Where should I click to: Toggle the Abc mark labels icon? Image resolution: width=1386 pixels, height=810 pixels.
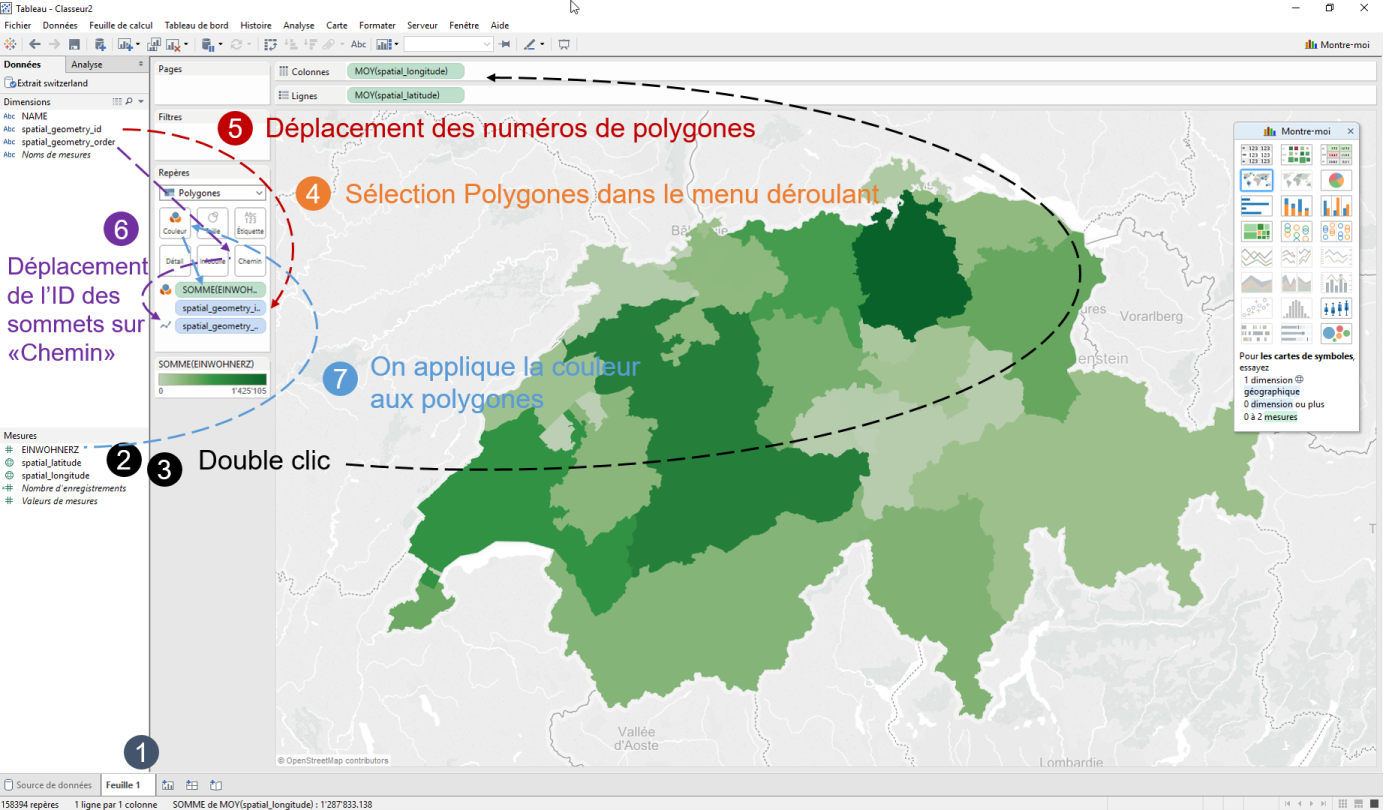click(x=358, y=44)
